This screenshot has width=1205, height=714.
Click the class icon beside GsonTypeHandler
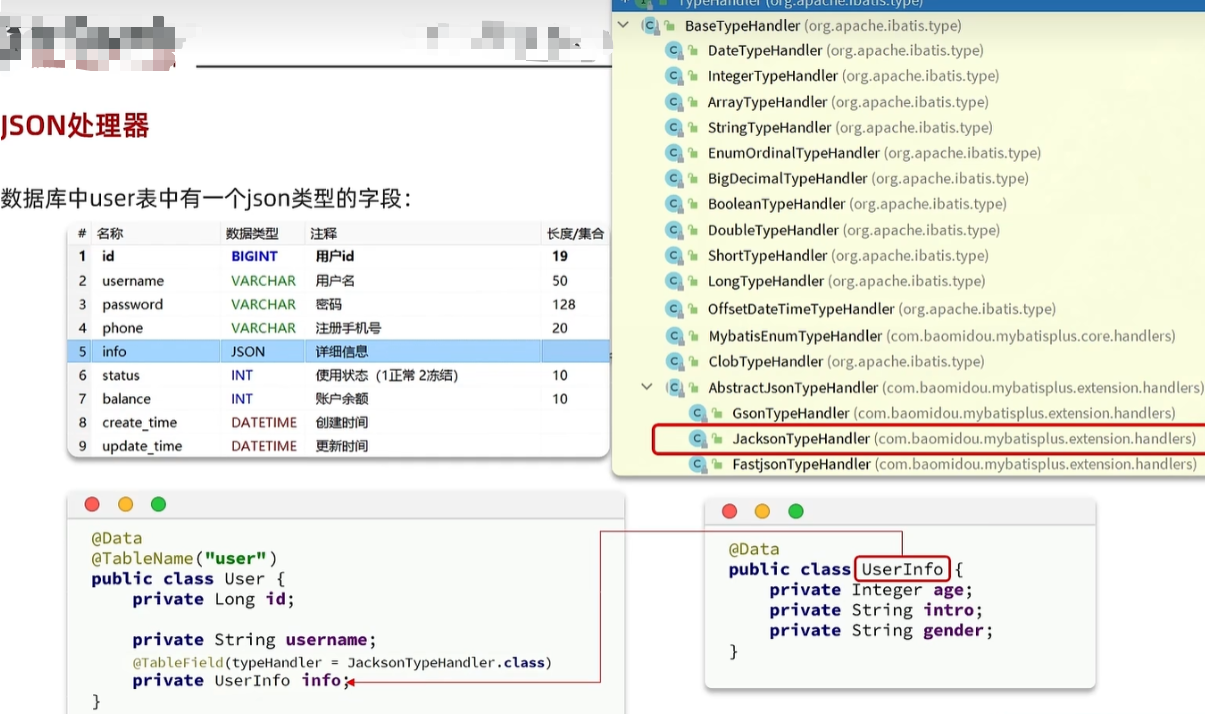coord(698,413)
